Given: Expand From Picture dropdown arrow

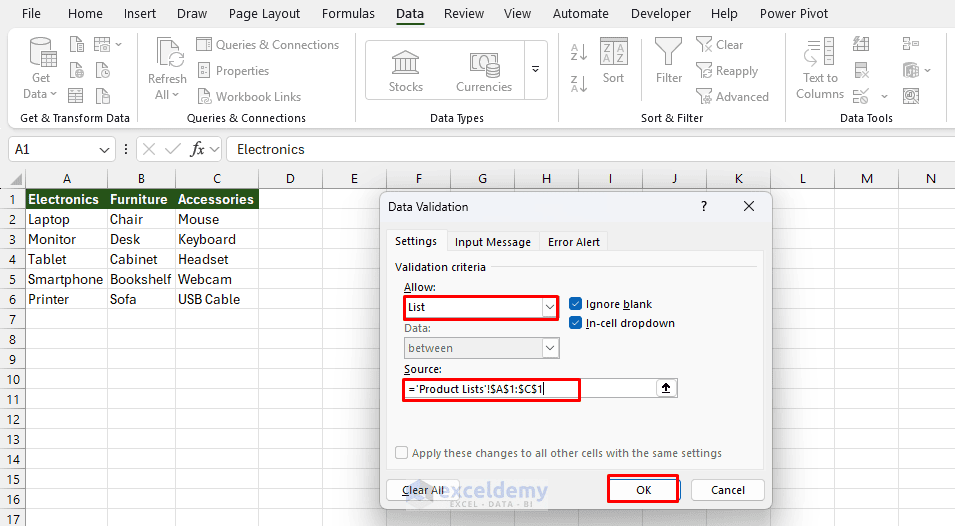Looking at the screenshot, I should [x=118, y=44].
